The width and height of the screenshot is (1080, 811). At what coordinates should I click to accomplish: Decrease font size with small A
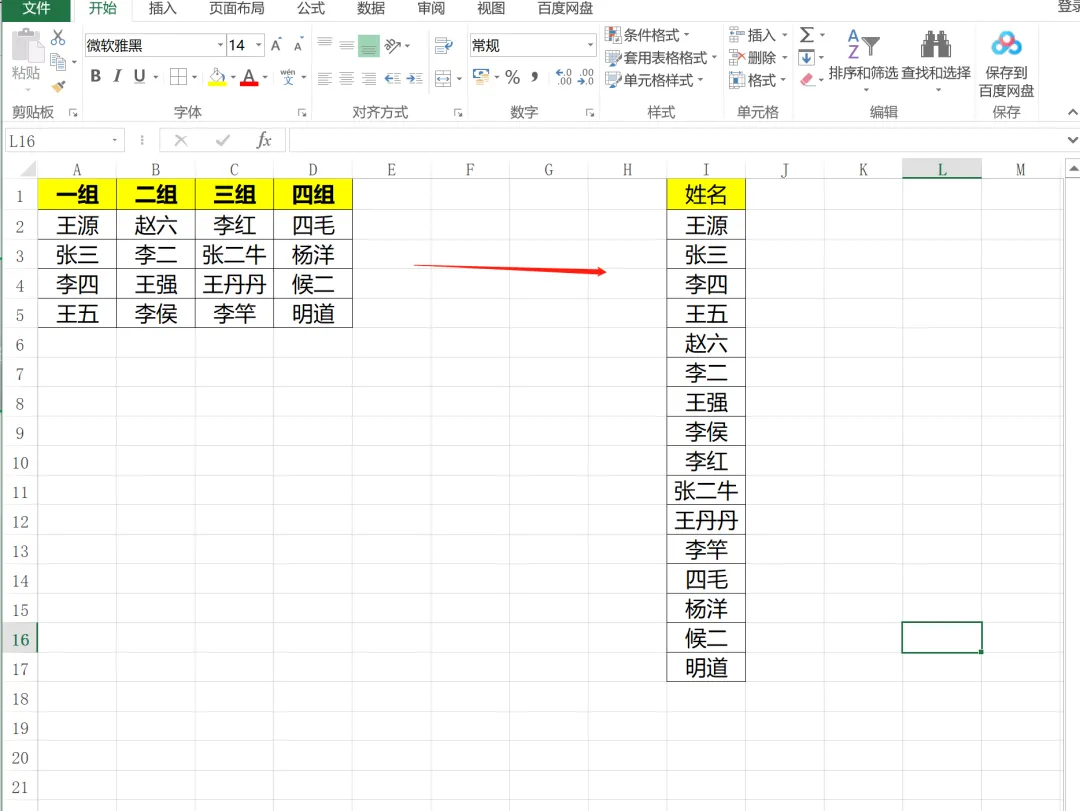pos(298,45)
